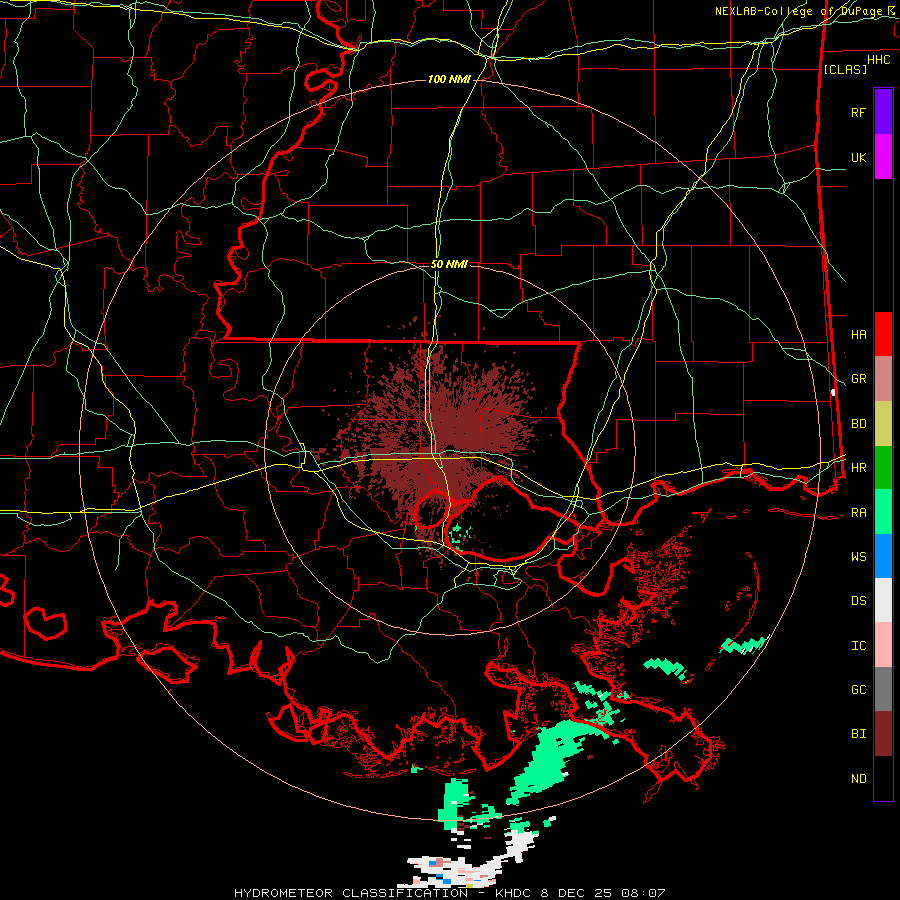
Task: Click the BI legend label
Action: pos(858,734)
